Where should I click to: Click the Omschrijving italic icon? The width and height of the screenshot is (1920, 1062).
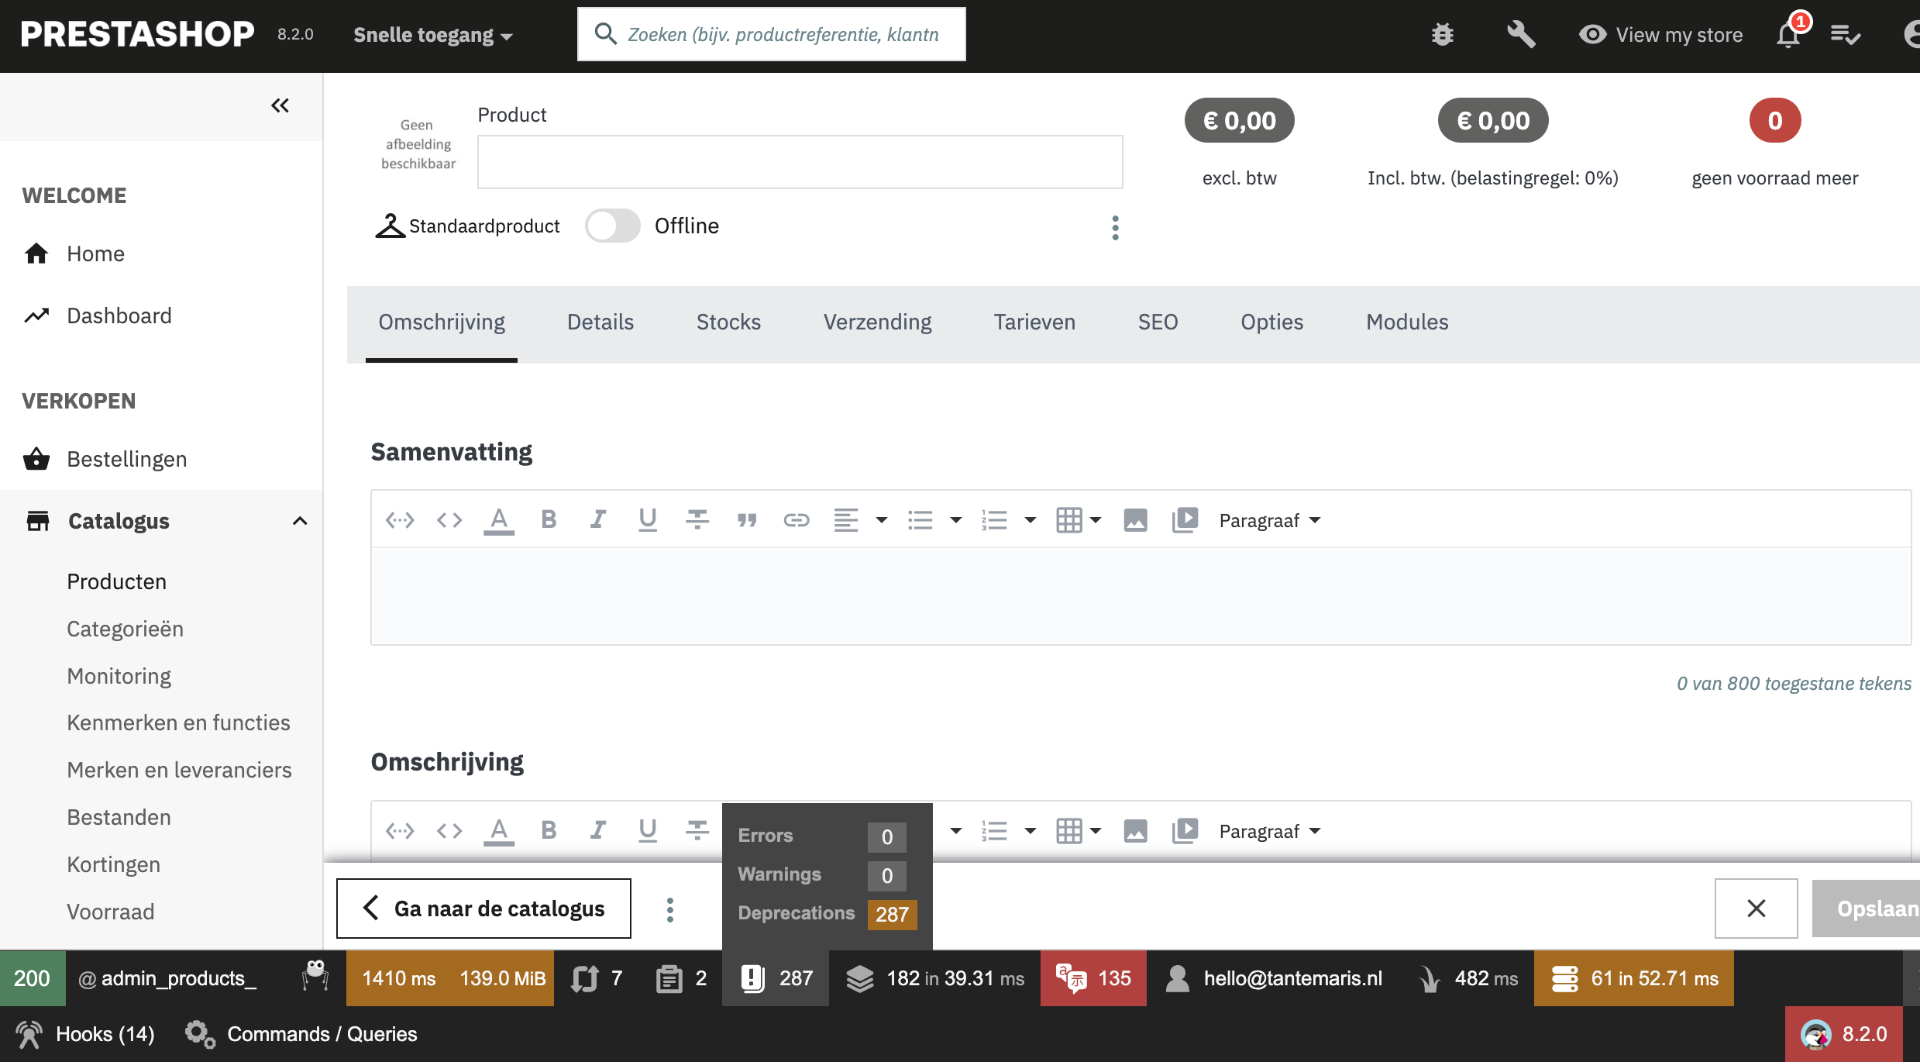(598, 830)
